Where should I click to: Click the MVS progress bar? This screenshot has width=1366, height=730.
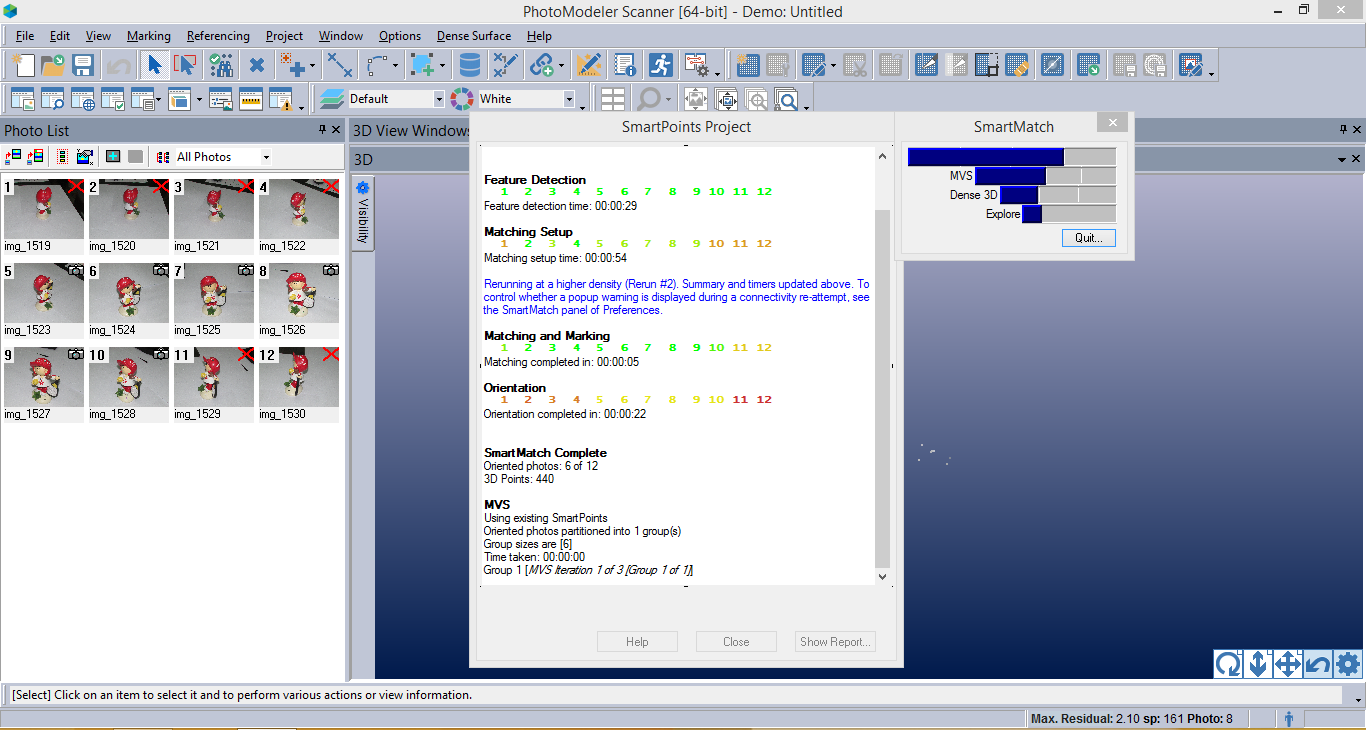click(1045, 176)
